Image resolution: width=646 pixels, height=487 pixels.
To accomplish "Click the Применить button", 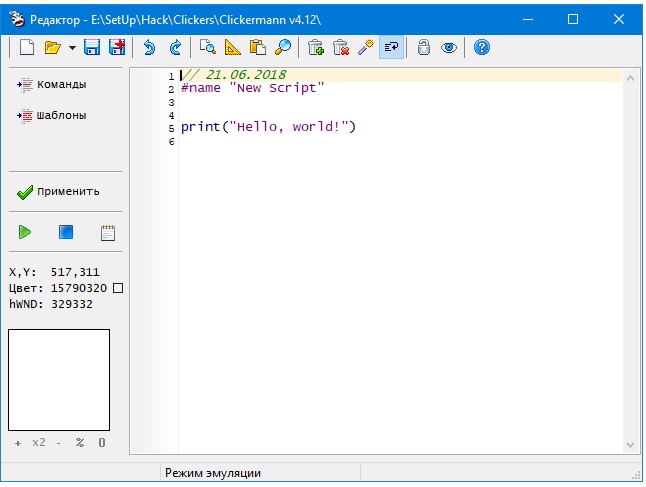I will (58, 192).
